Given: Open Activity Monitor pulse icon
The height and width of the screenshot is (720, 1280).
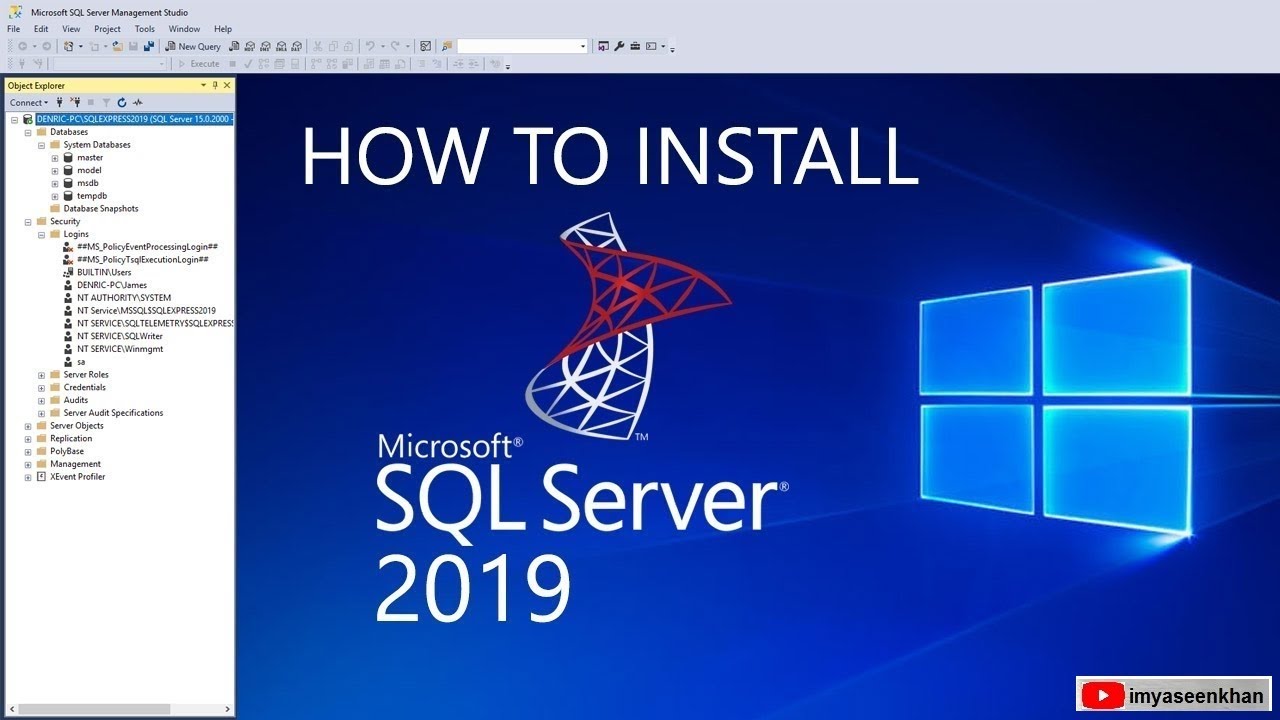Looking at the screenshot, I should tap(138, 102).
